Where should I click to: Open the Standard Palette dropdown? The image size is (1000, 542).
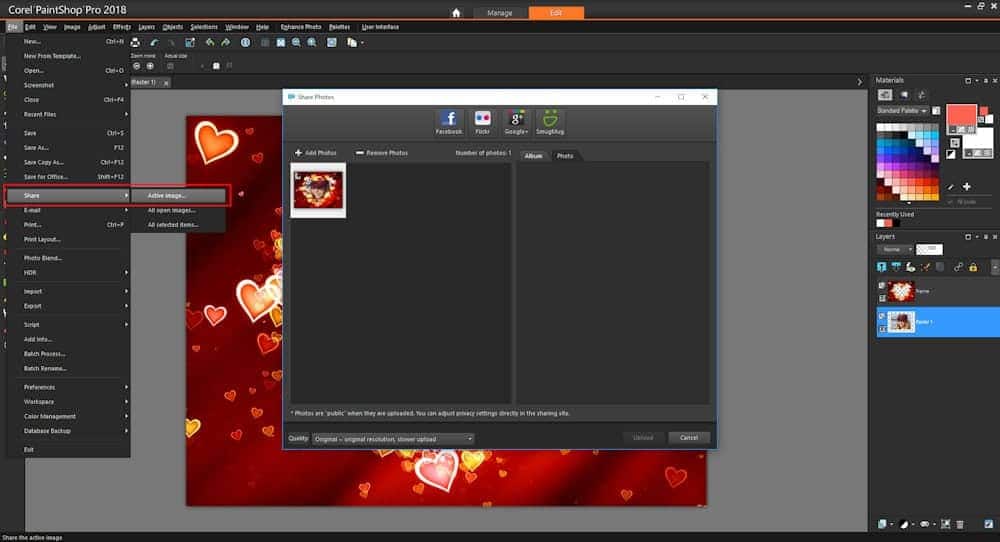click(x=902, y=110)
